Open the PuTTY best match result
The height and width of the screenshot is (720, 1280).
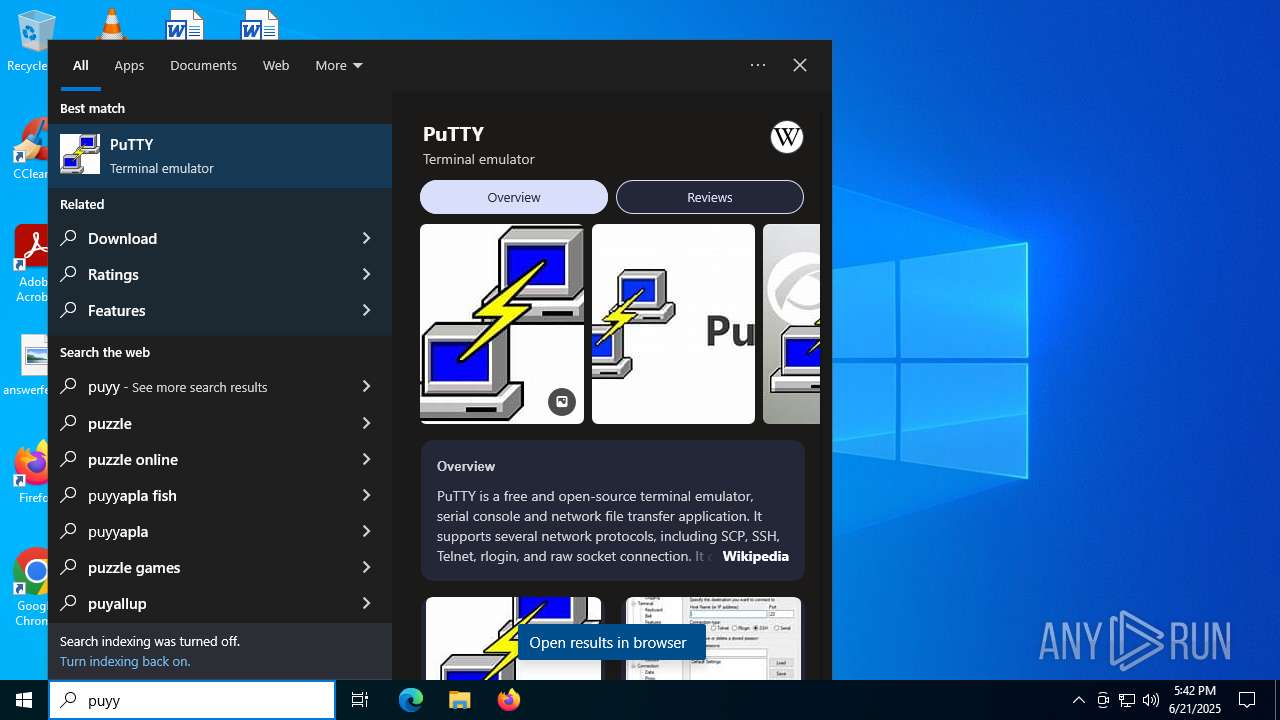click(220, 155)
